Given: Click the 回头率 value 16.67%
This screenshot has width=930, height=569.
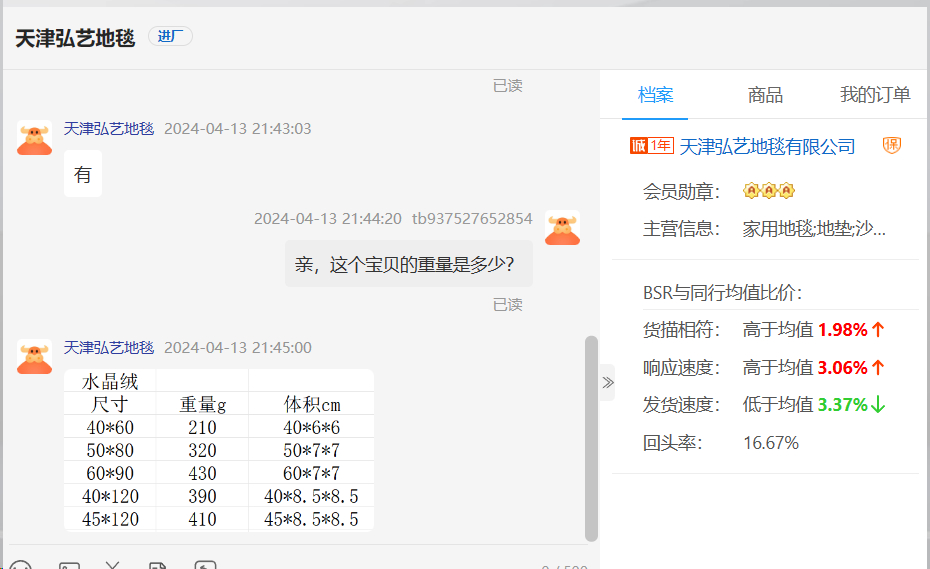Looking at the screenshot, I should 771,443.
